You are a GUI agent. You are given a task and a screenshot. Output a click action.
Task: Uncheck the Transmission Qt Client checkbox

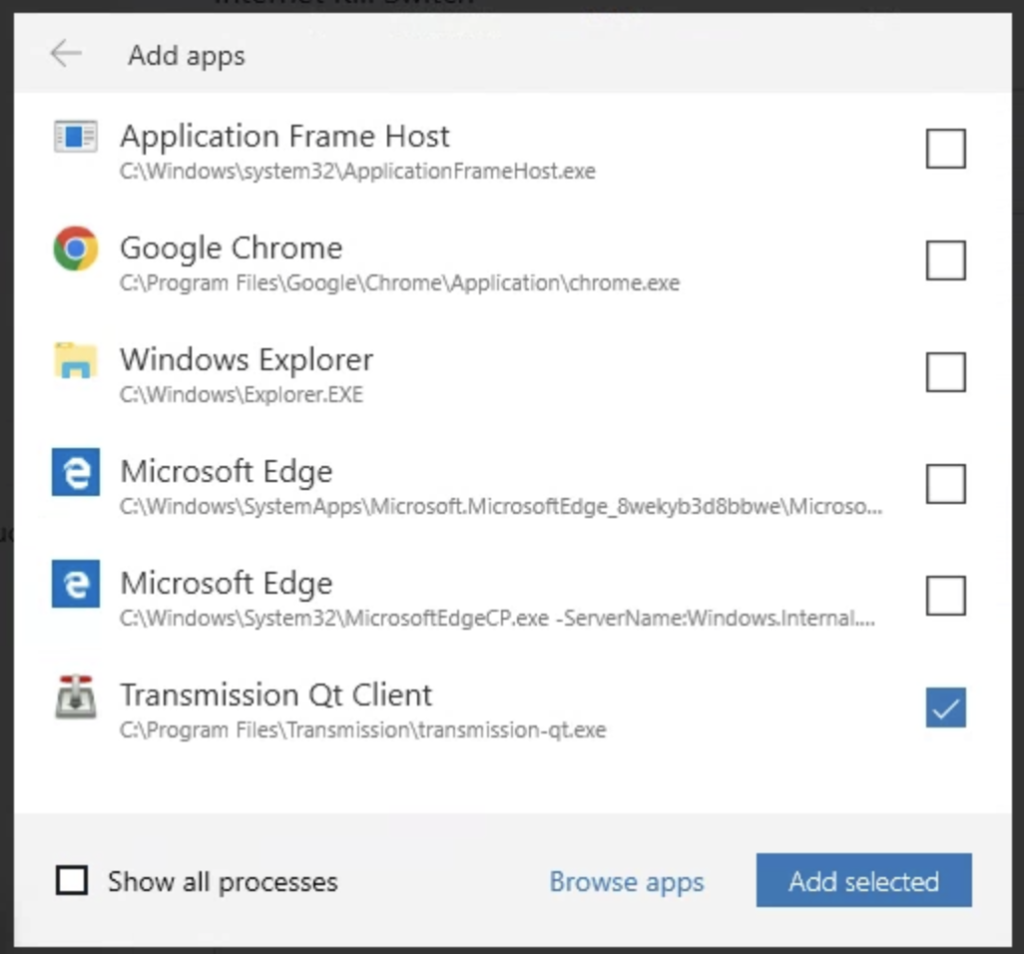[946, 707]
